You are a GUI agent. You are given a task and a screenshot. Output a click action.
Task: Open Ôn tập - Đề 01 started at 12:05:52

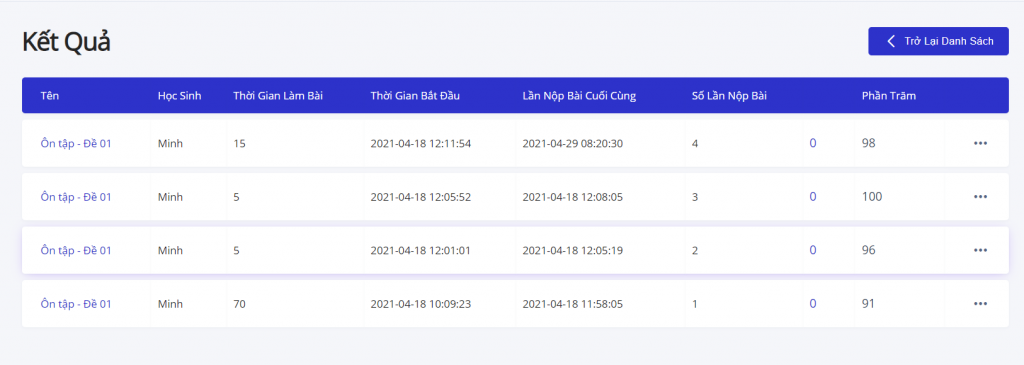tap(76, 197)
